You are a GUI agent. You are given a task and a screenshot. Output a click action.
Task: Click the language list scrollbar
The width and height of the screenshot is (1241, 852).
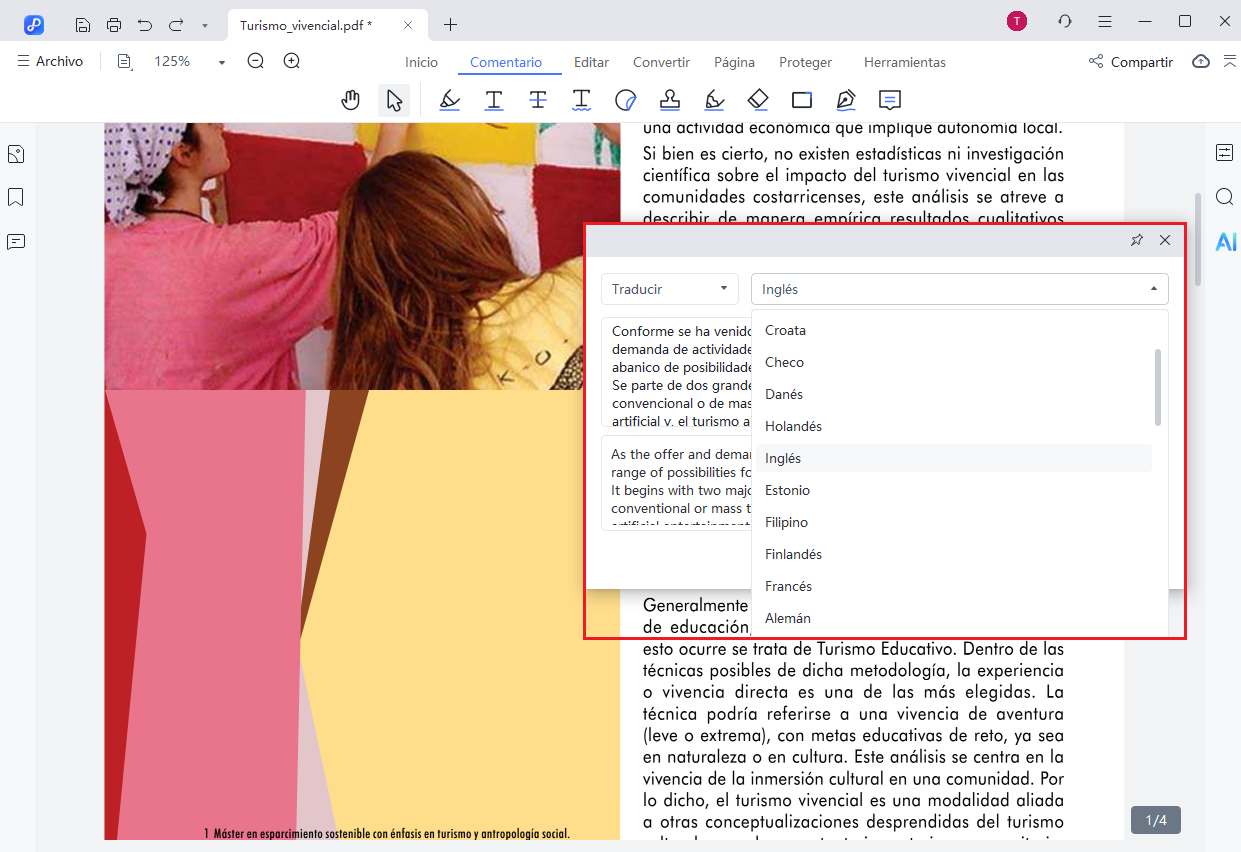1158,387
